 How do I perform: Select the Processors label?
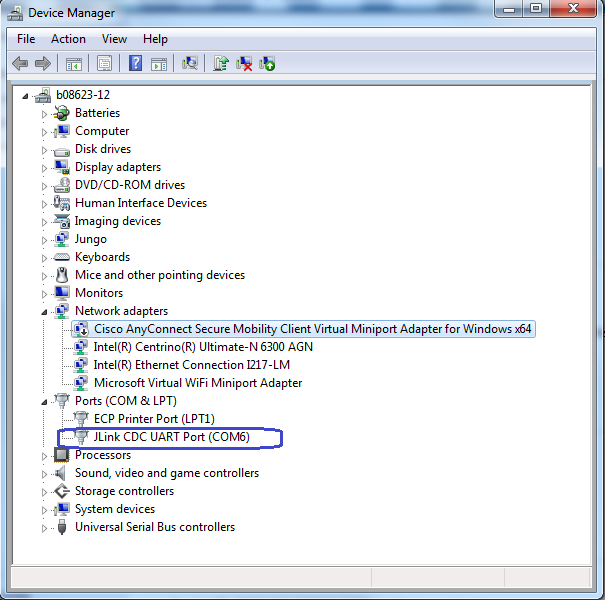click(x=103, y=455)
